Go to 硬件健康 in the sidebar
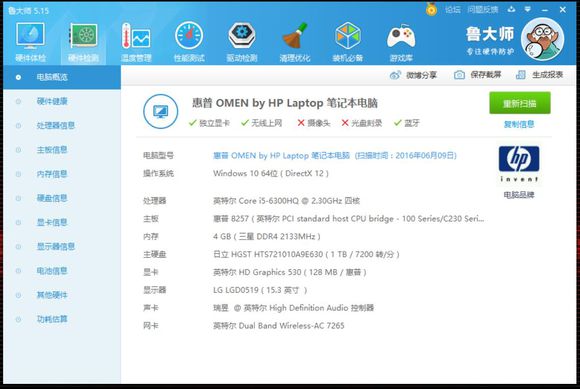The width and height of the screenshot is (580, 389). [52, 101]
